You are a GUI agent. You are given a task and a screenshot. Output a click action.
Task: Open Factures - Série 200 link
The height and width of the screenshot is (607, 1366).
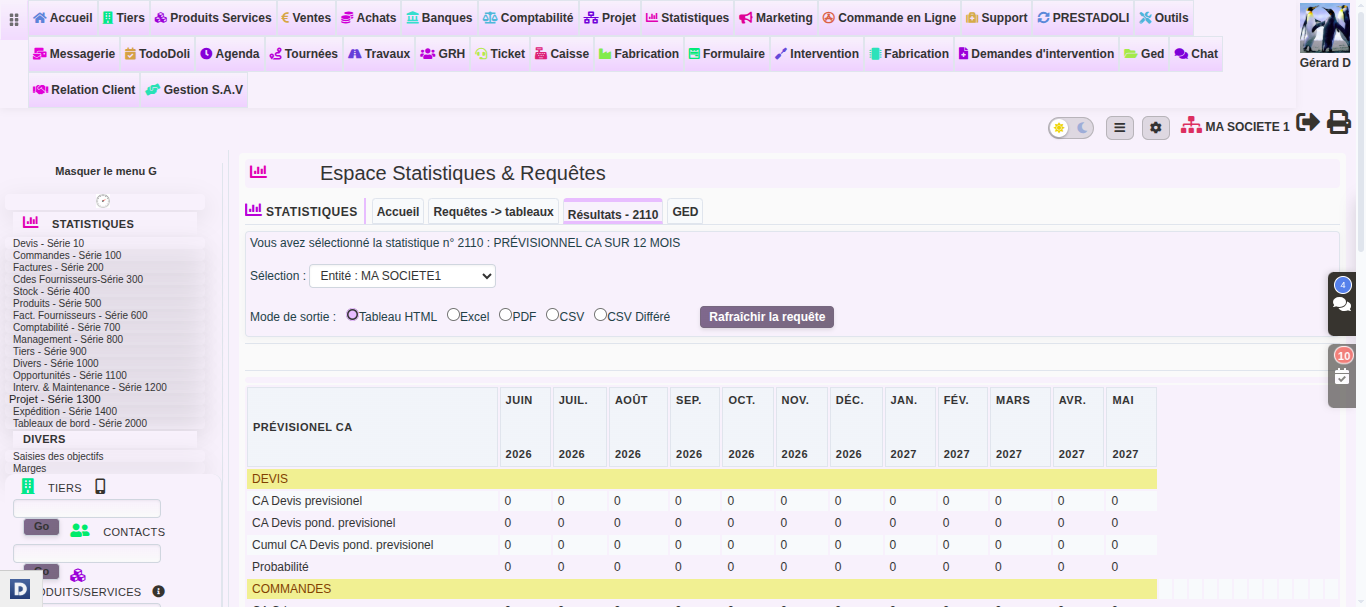tap(58, 267)
